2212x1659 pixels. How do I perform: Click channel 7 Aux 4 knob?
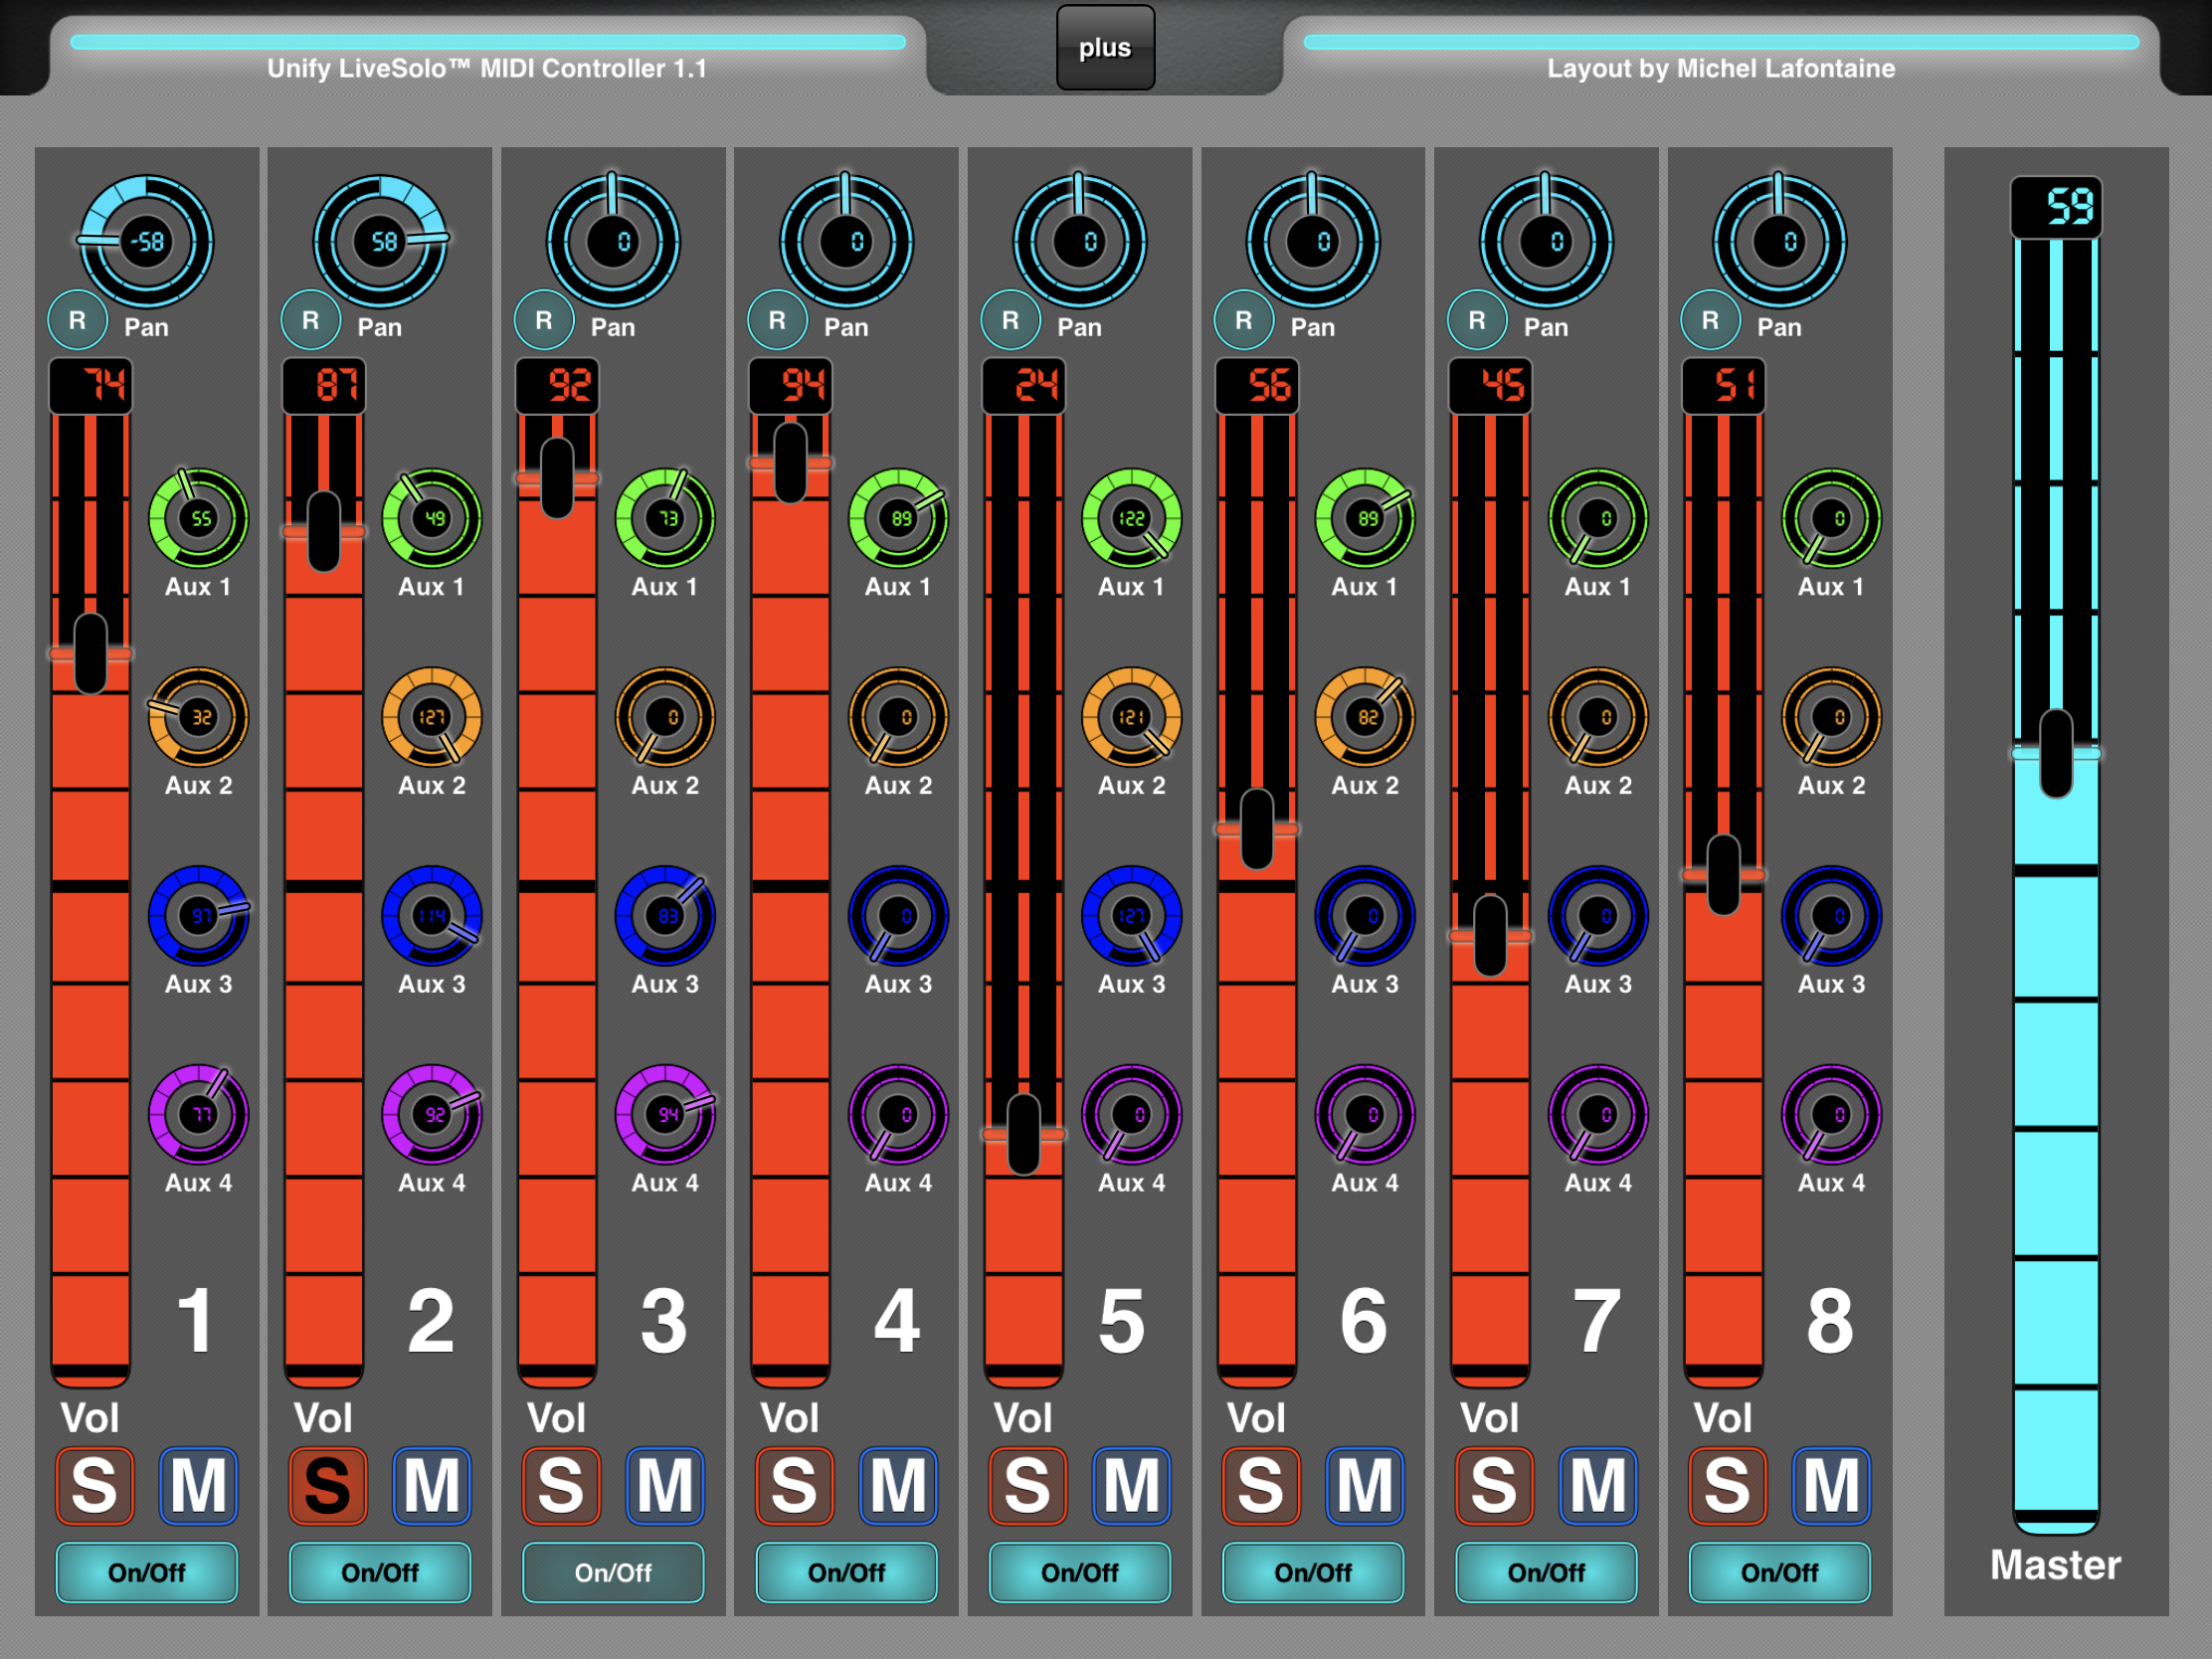tap(1598, 1114)
